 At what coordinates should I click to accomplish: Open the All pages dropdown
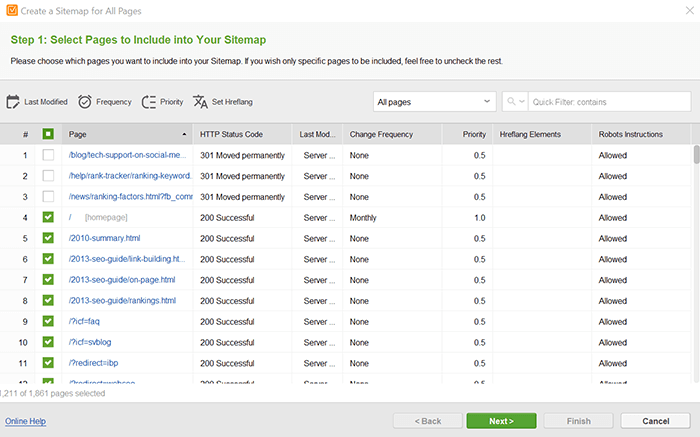[434, 102]
